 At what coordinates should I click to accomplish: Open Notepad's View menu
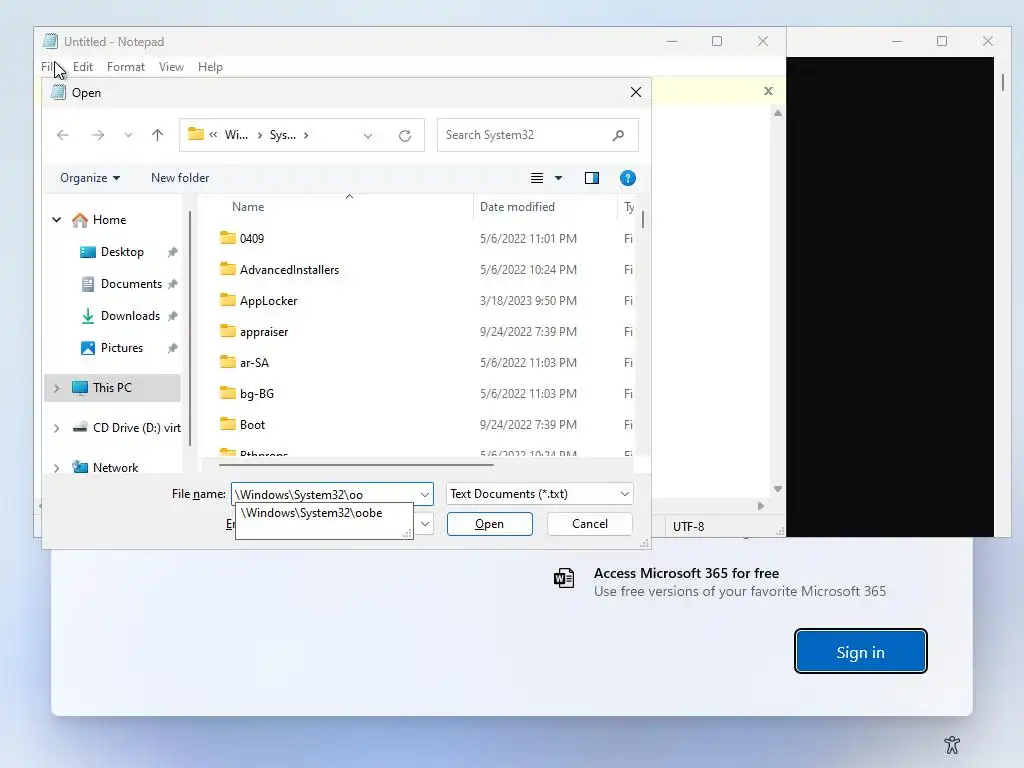[x=171, y=67]
